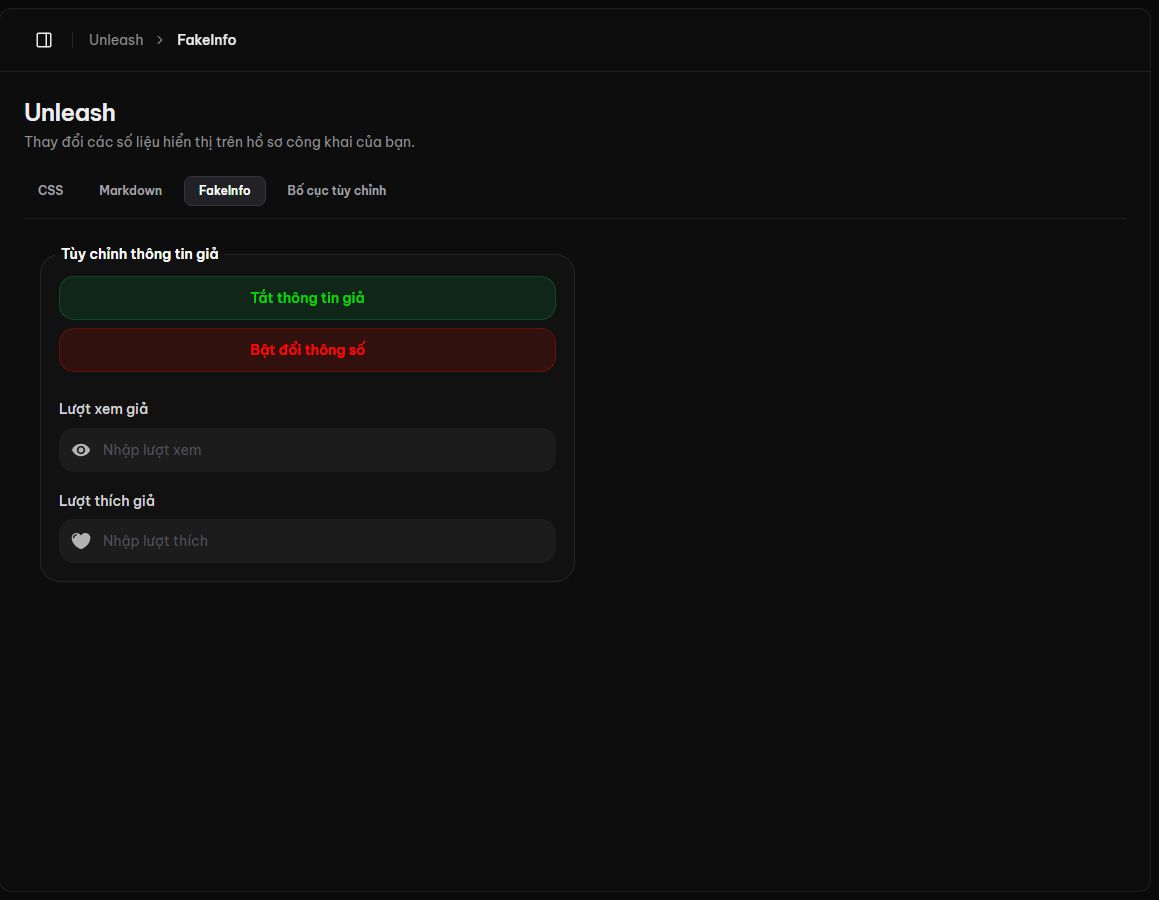Switch to the Markdown tab
1159x900 pixels.
(131, 191)
